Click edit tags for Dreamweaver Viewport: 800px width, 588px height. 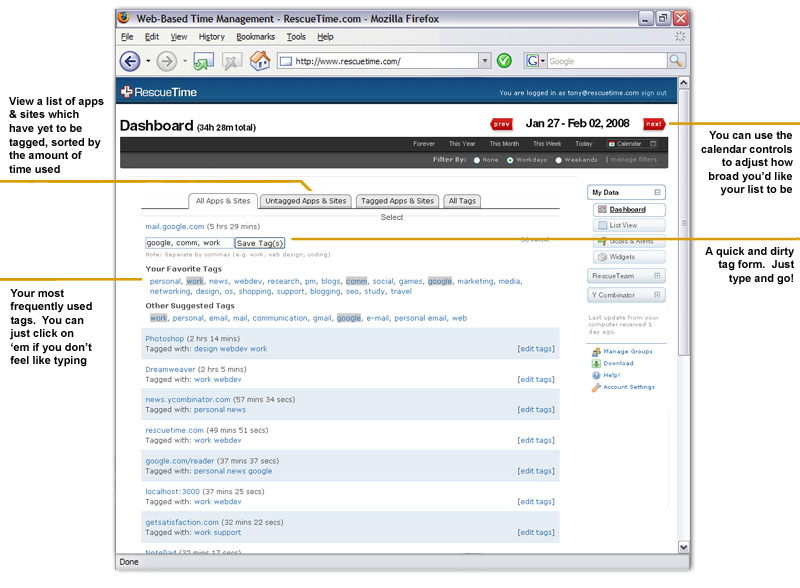(x=536, y=380)
